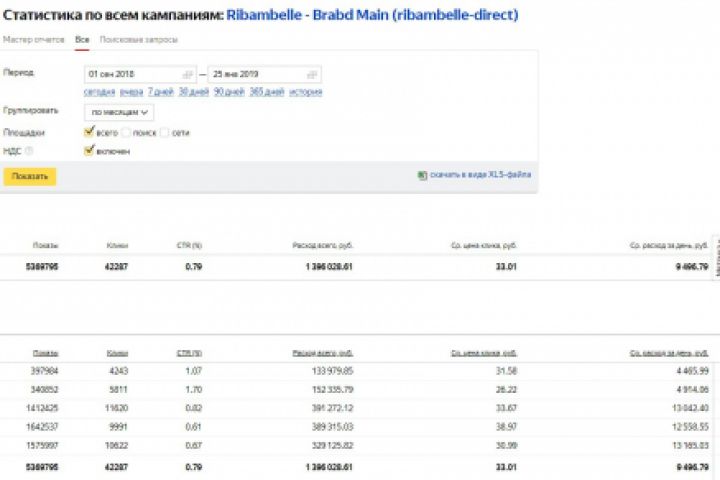
Task: Open calendar icon in start date field
Action: click(187, 74)
